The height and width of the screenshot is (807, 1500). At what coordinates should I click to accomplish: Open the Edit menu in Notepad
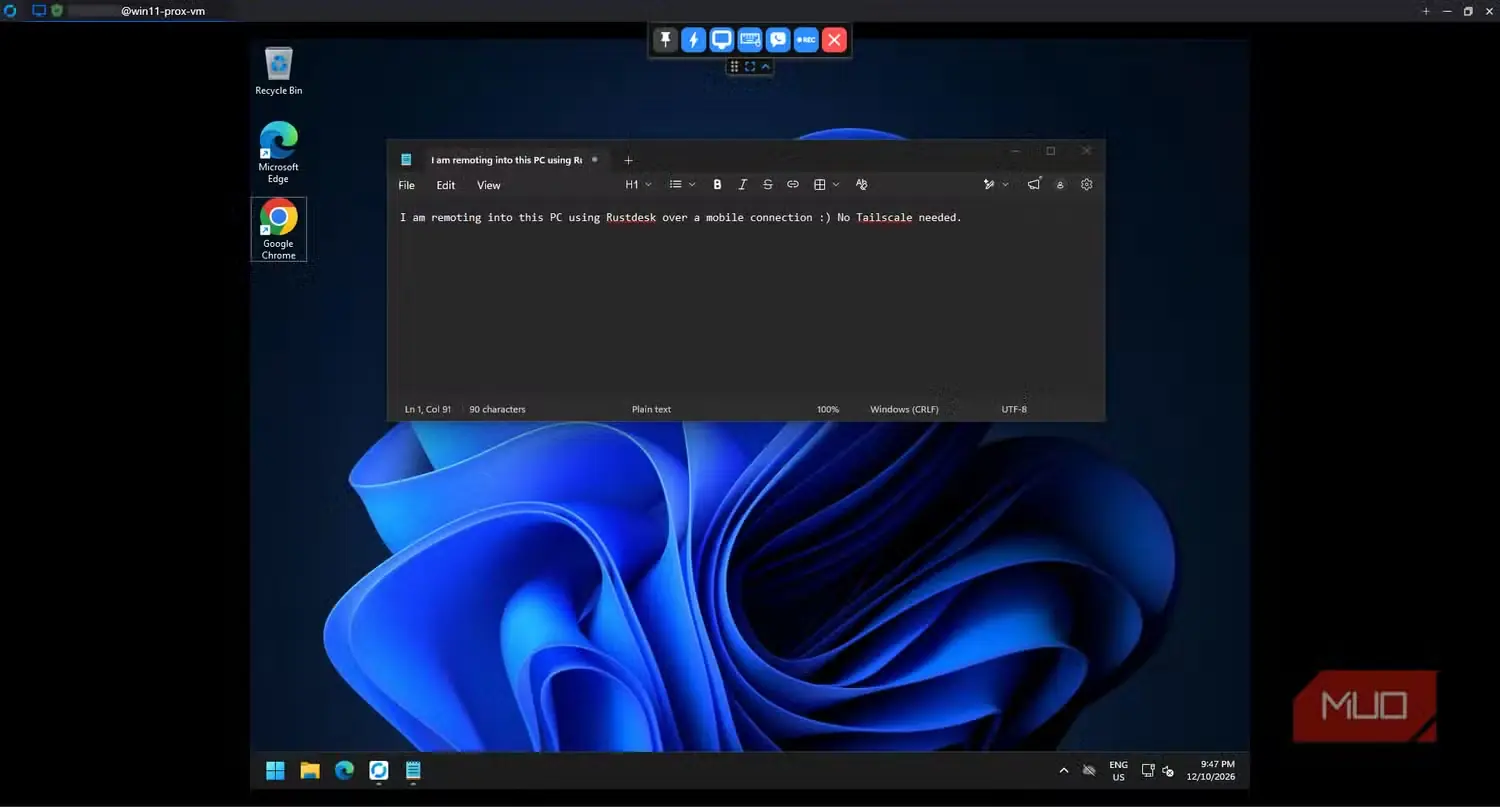(x=446, y=185)
